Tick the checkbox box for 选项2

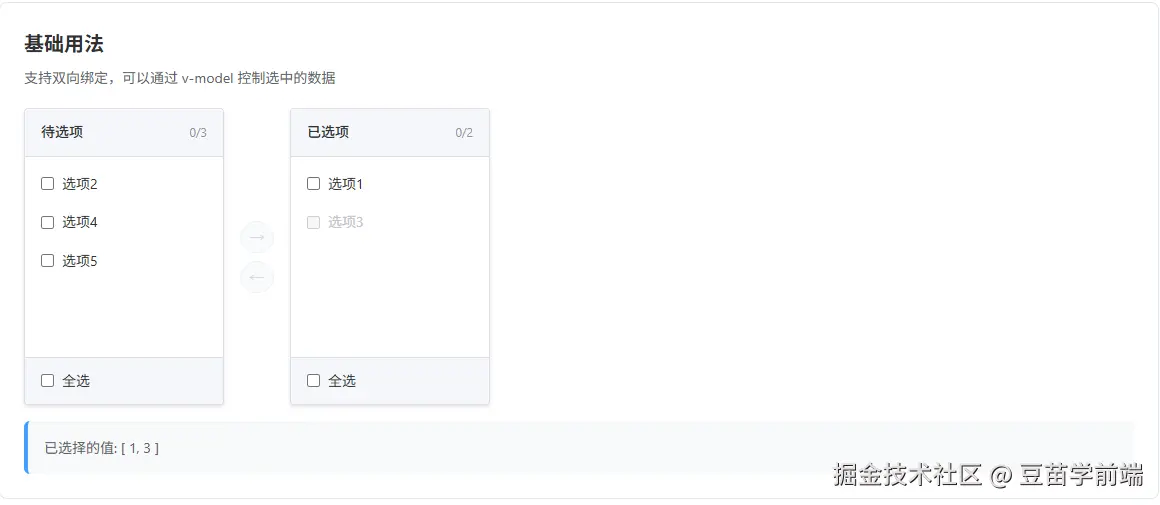pyautogui.click(x=47, y=183)
